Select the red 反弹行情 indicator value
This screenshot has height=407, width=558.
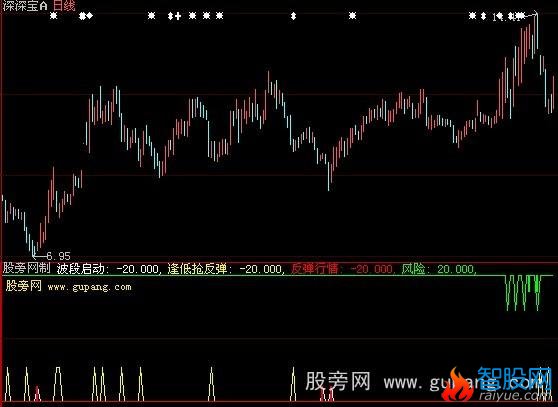tap(342, 269)
